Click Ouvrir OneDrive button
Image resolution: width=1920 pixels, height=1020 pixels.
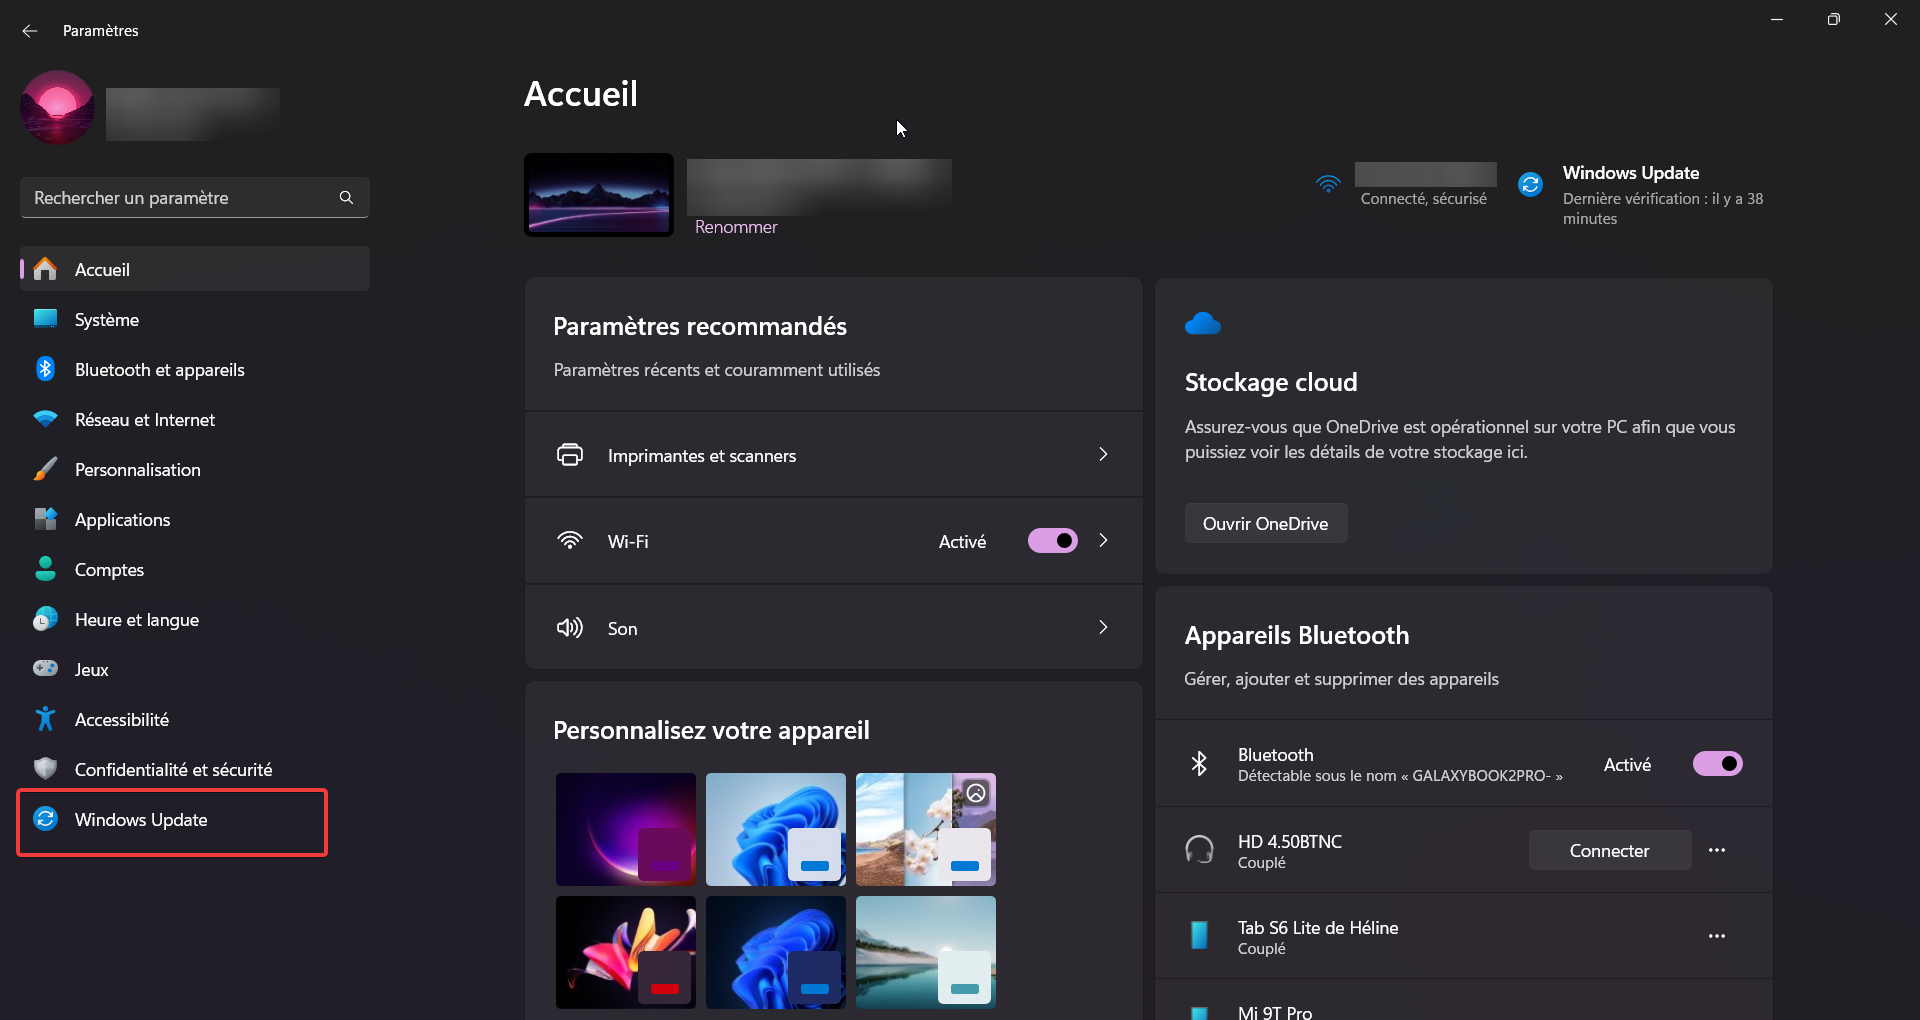coord(1265,523)
